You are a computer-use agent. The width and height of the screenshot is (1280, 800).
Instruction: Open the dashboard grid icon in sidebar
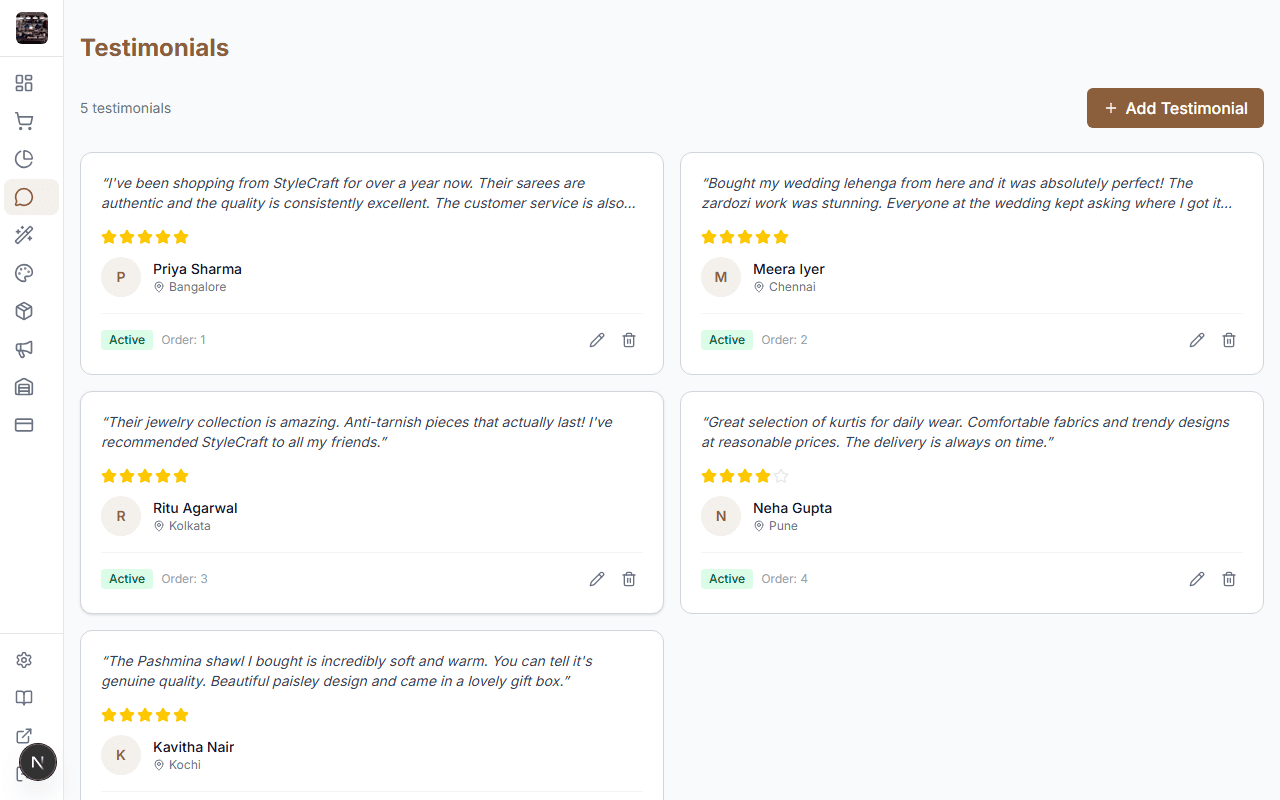pyautogui.click(x=24, y=83)
